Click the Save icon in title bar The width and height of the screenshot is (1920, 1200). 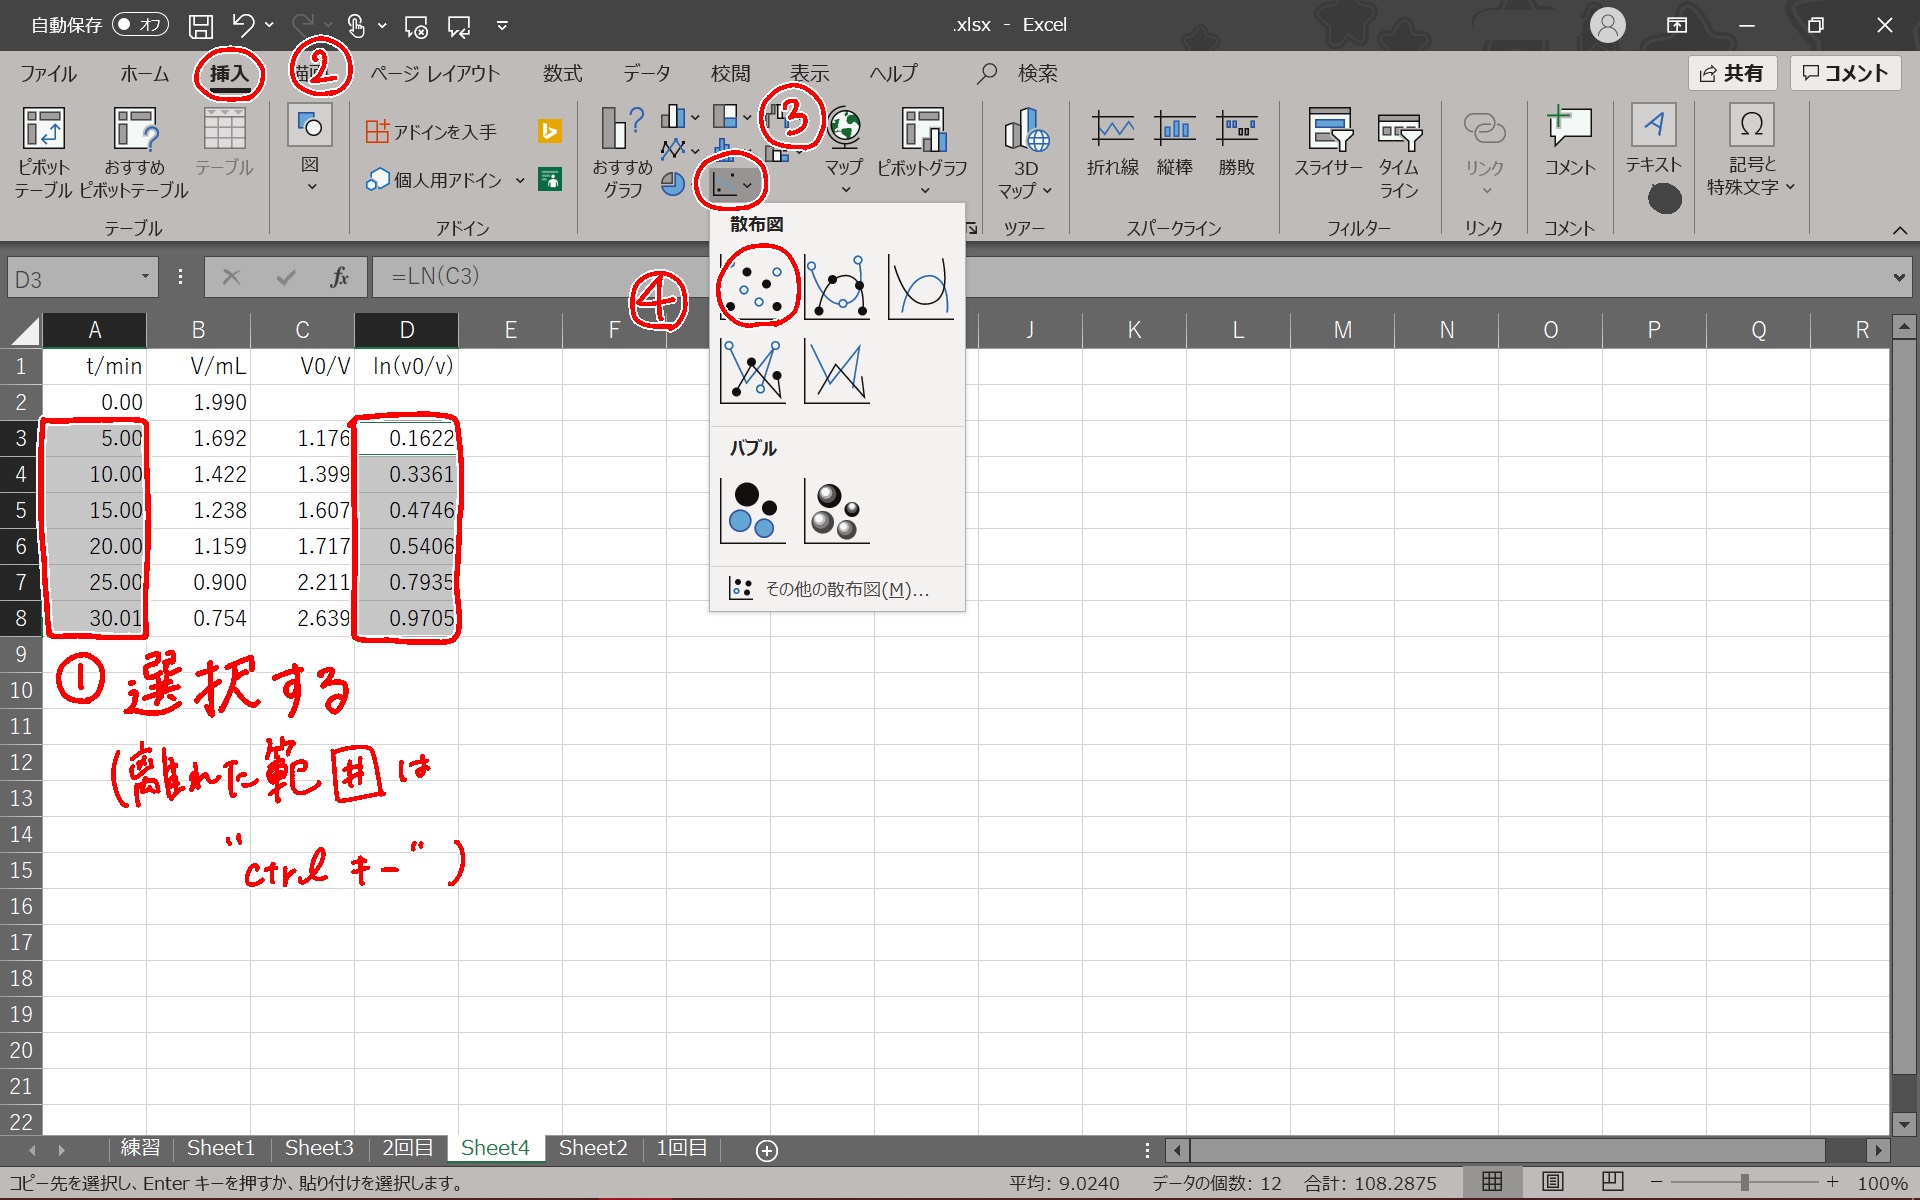(x=201, y=26)
